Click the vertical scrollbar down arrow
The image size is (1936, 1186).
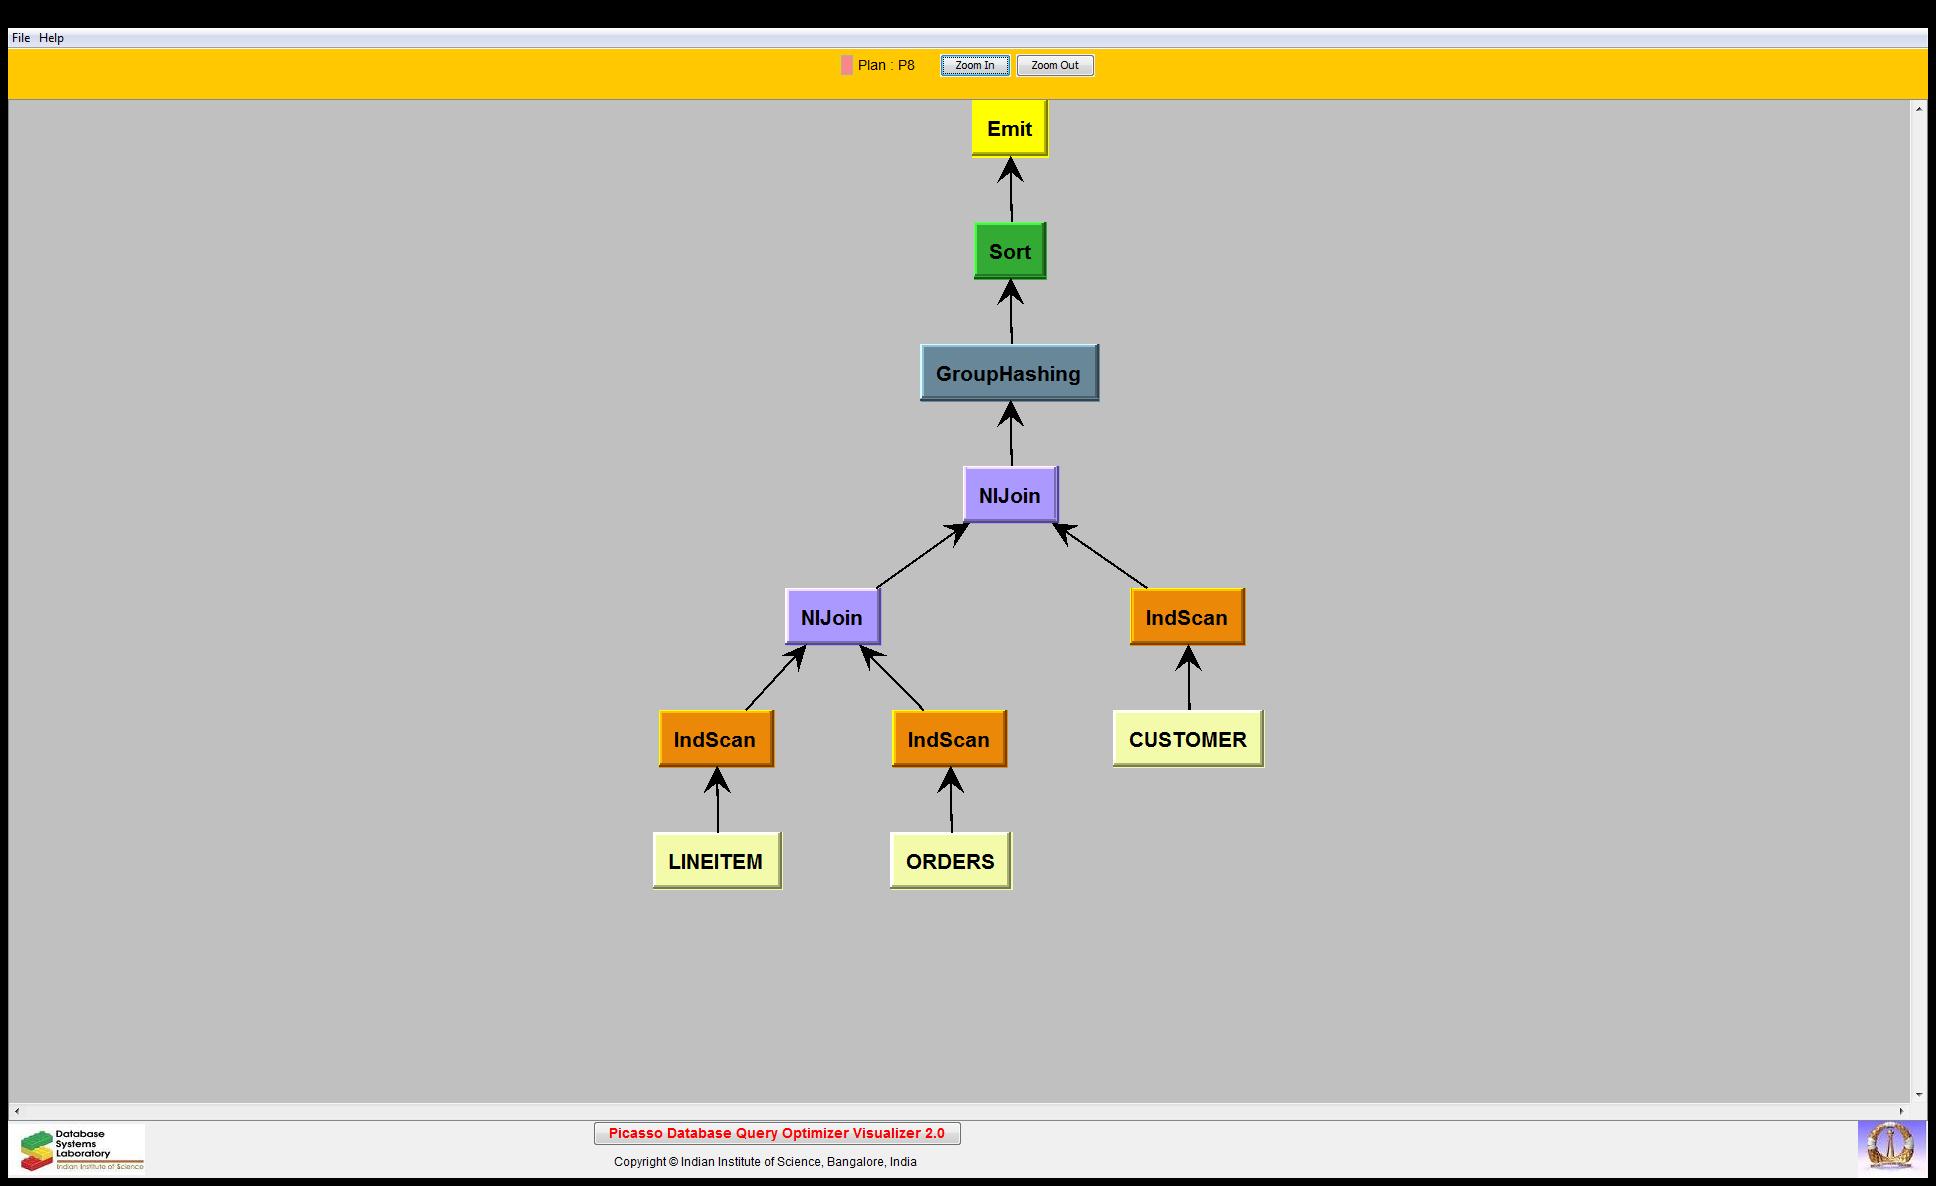click(x=1918, y=1094)
